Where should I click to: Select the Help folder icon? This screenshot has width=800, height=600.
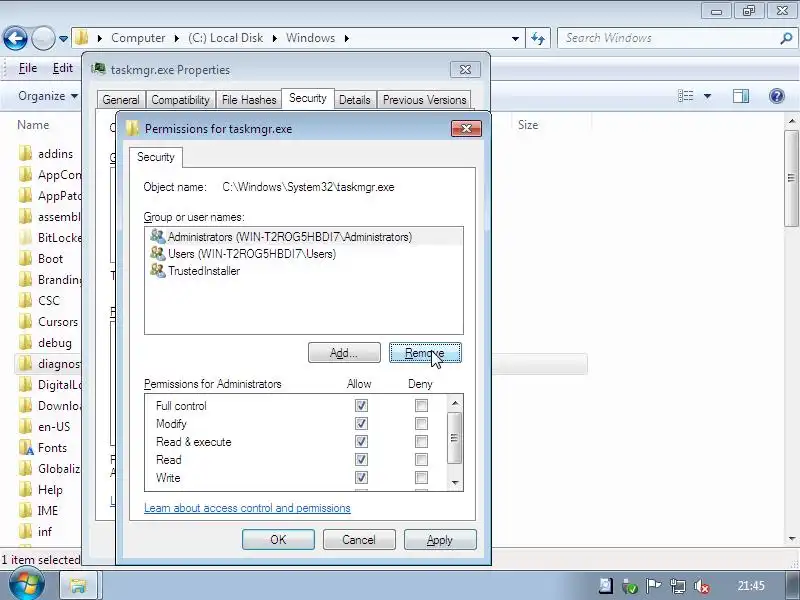[x=25, y=489]
